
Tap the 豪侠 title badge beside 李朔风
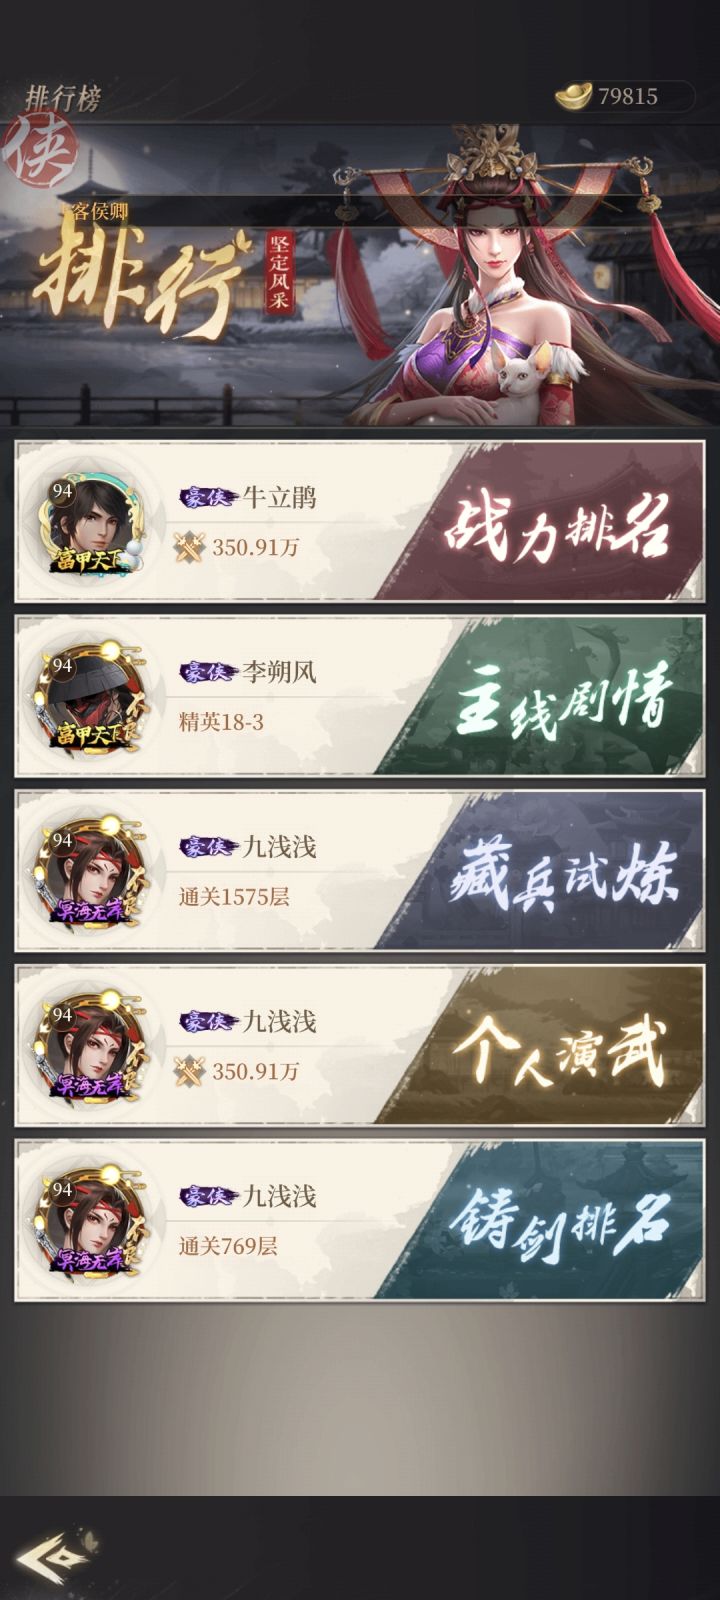(207, 672)
